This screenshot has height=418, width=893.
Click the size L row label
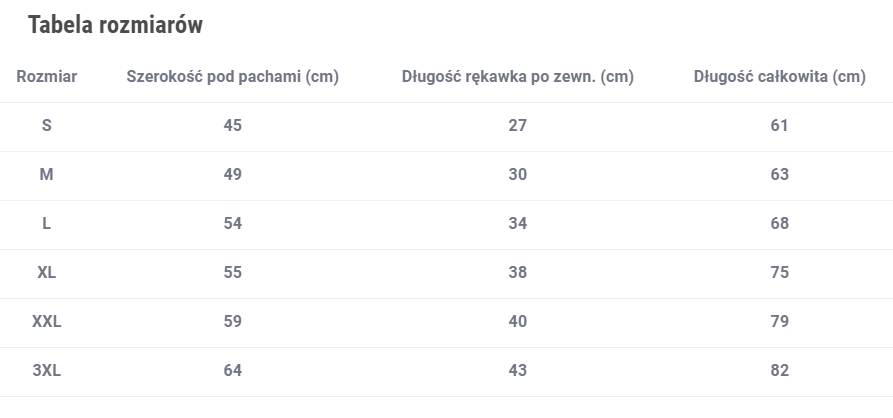pyautogui.click(x=47, y=224)
